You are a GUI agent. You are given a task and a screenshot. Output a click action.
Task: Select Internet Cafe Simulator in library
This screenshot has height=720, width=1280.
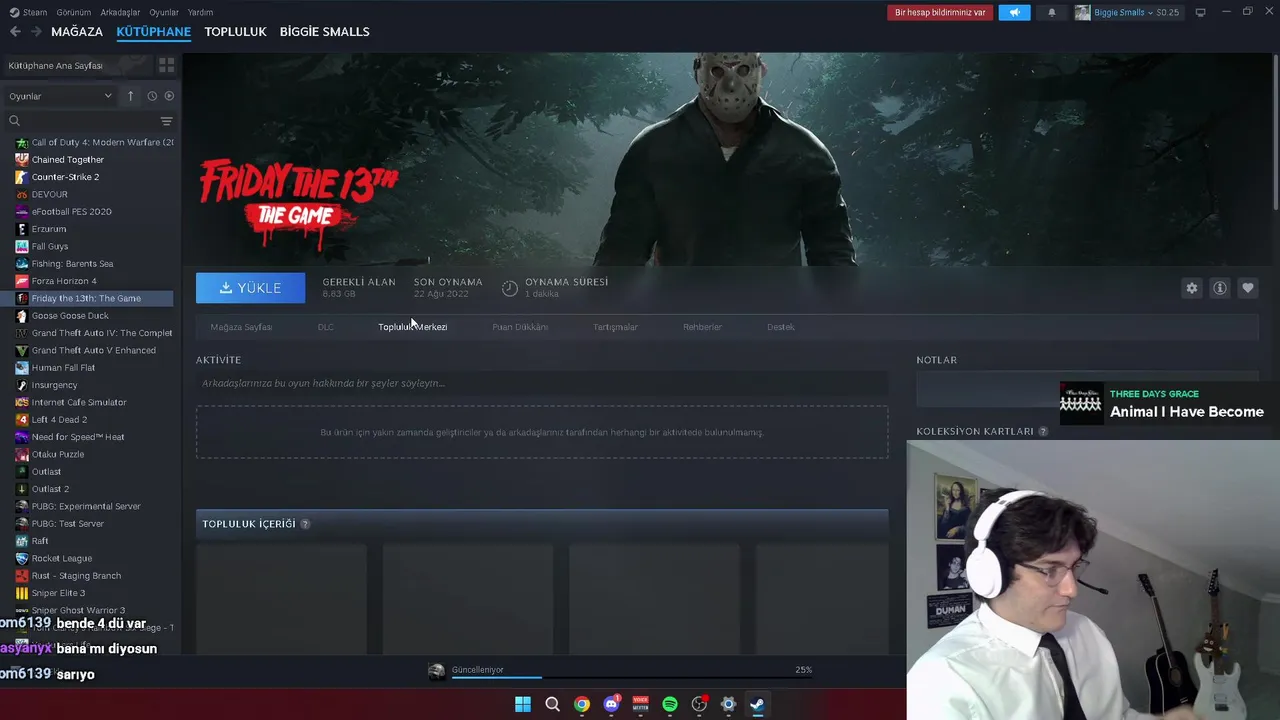click(x=79, y=402)
